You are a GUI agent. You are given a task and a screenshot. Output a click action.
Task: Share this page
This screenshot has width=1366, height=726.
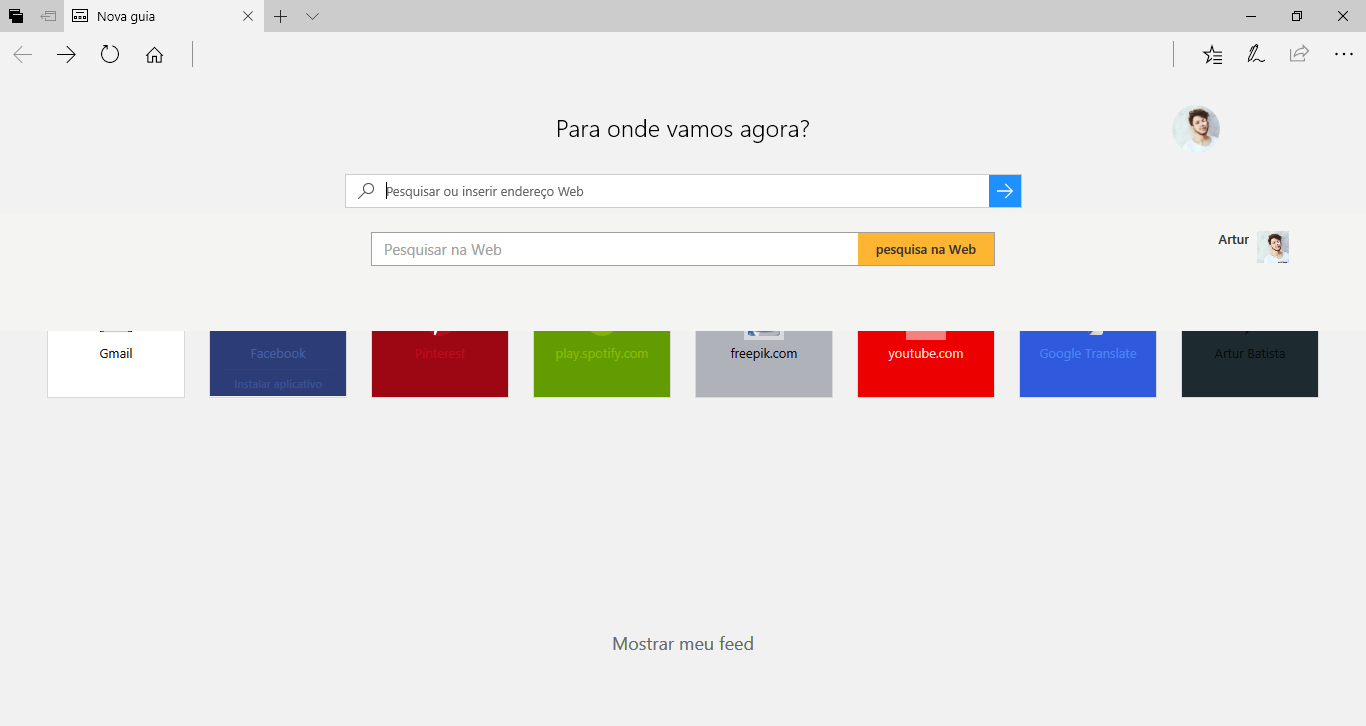tap(1299, 55)
